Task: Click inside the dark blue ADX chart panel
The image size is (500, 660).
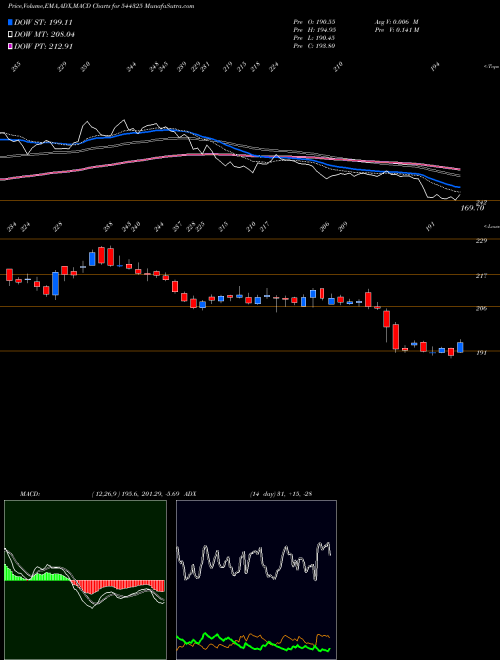Action: coord(256,580)
